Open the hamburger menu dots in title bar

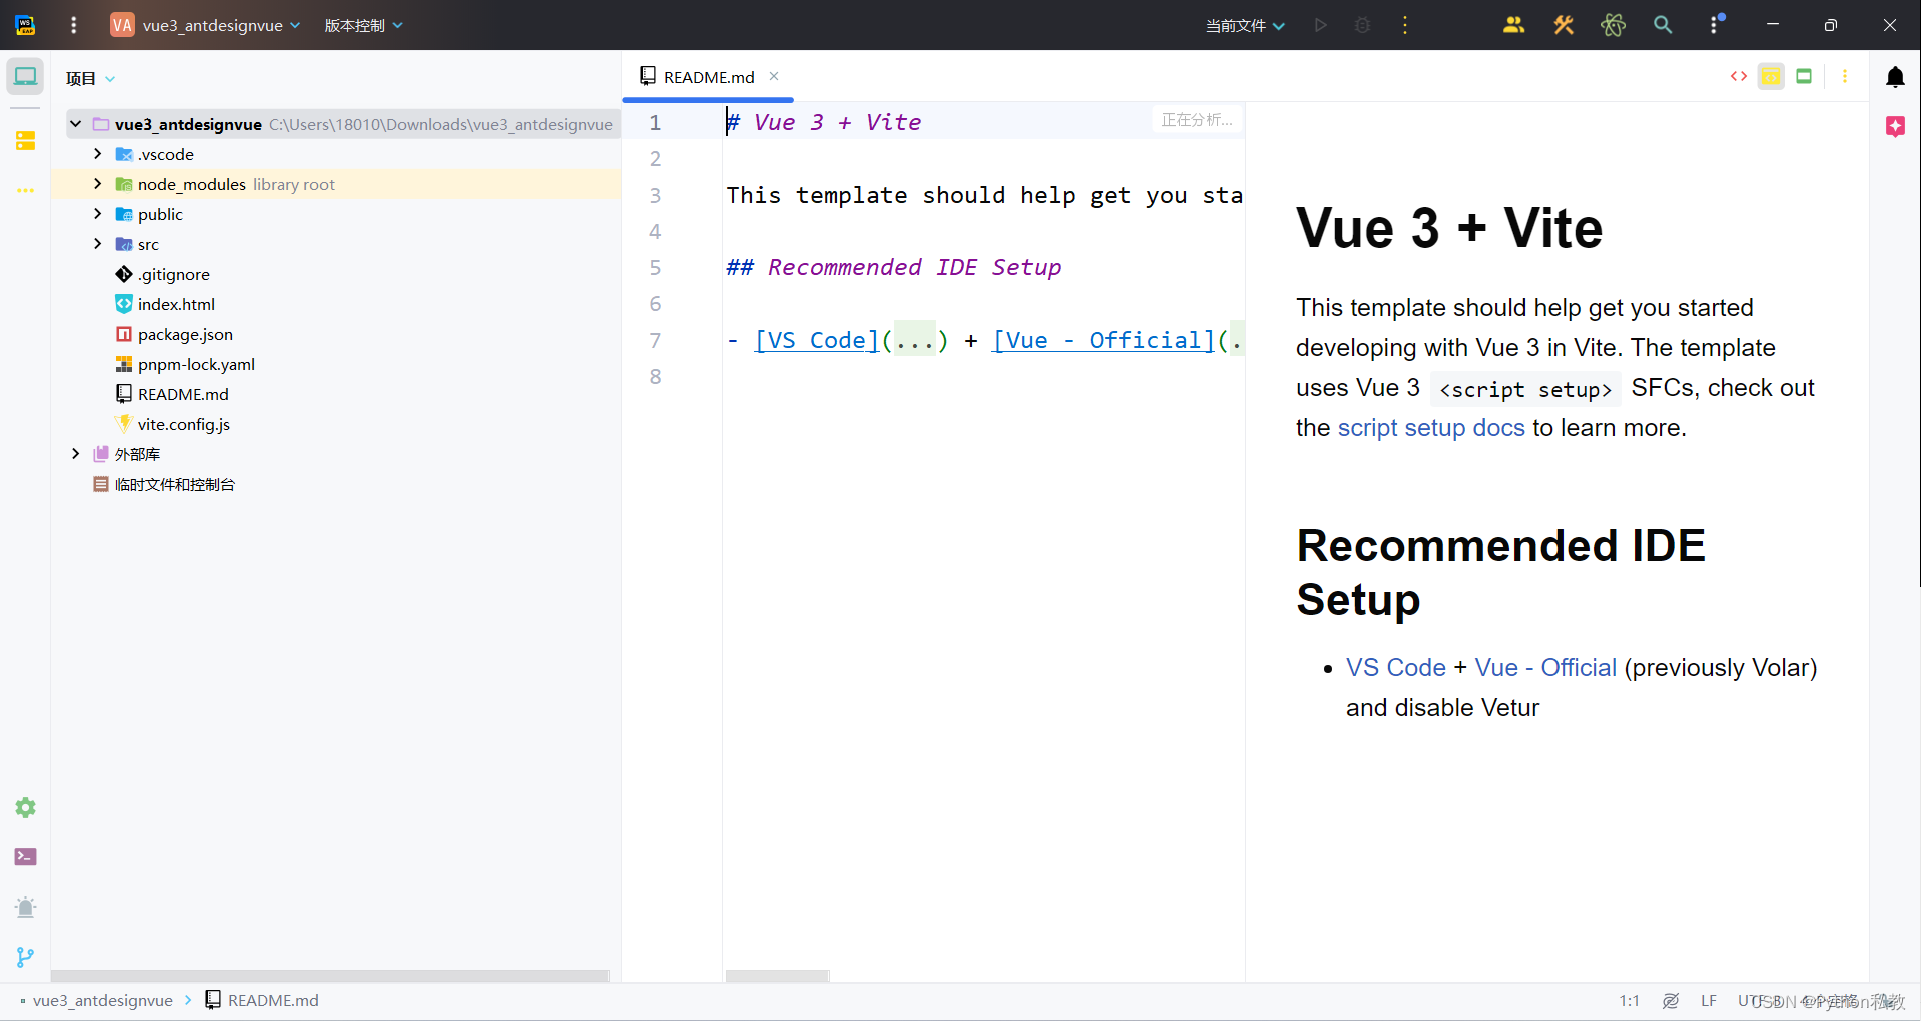click(x=73, y=25)
